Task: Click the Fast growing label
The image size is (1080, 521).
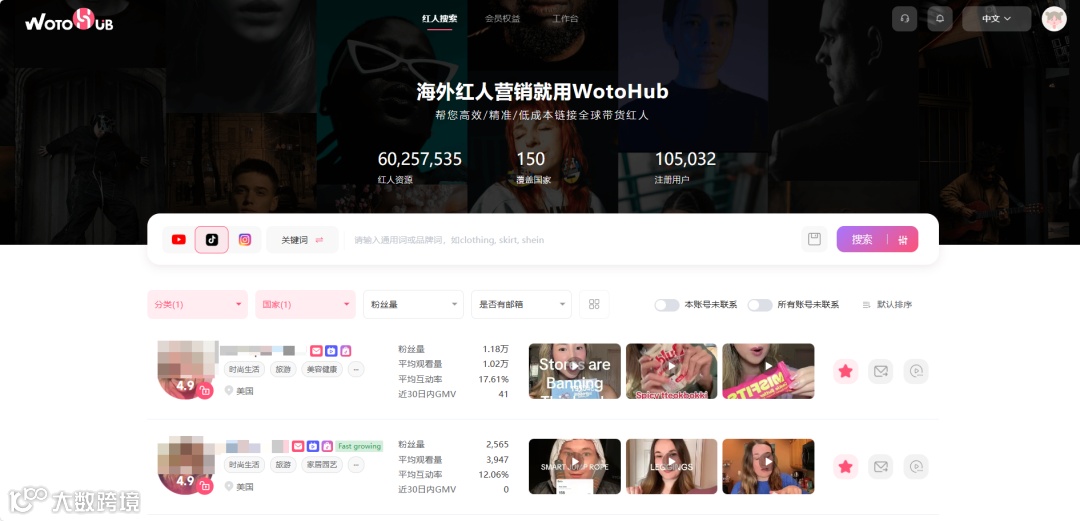Action: (x=359, y=446)
